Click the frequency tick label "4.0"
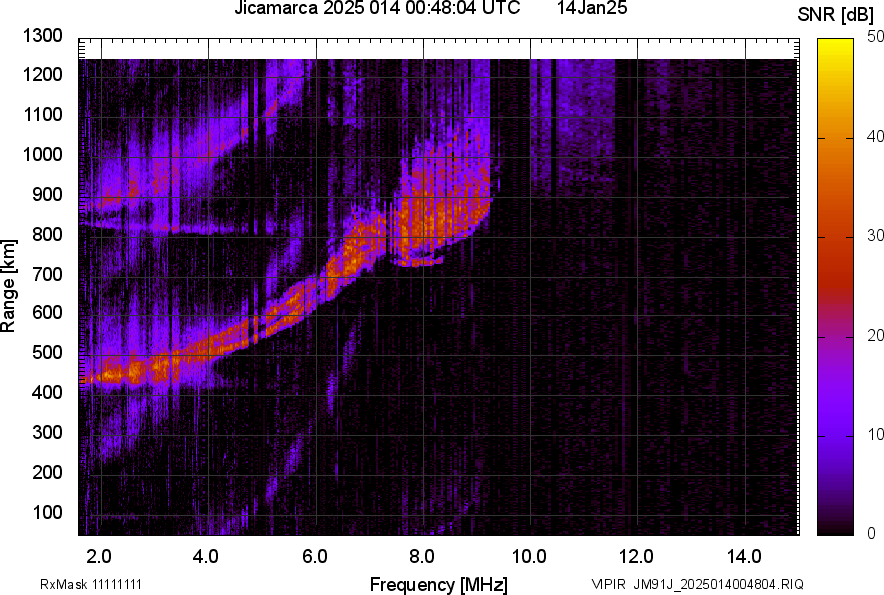The width and height of the screenshot is (884, 595). tap(206, 557)
